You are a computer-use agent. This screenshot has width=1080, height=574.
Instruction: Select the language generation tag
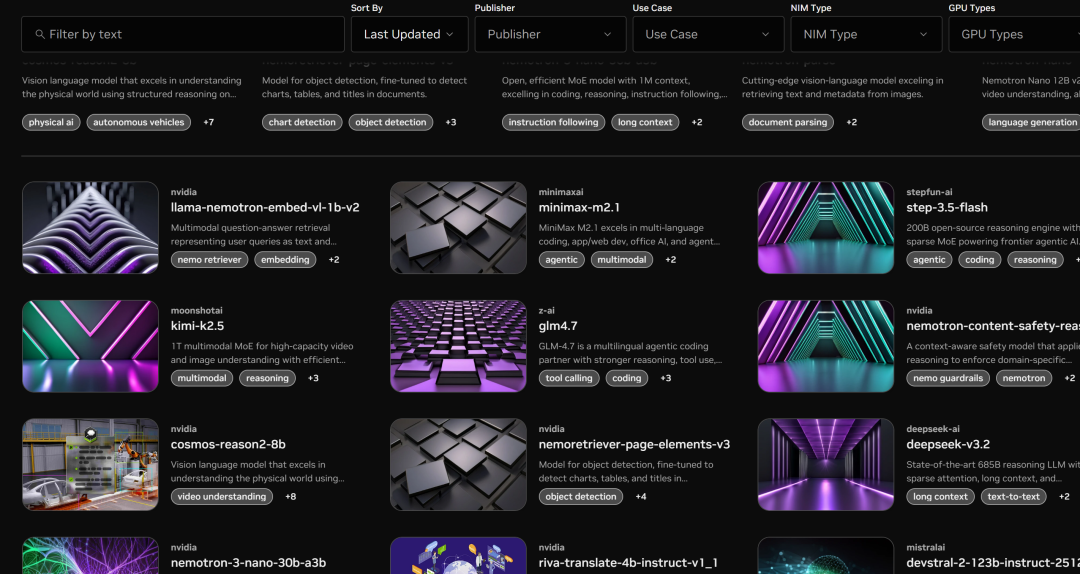click(x=1031, y=123)
